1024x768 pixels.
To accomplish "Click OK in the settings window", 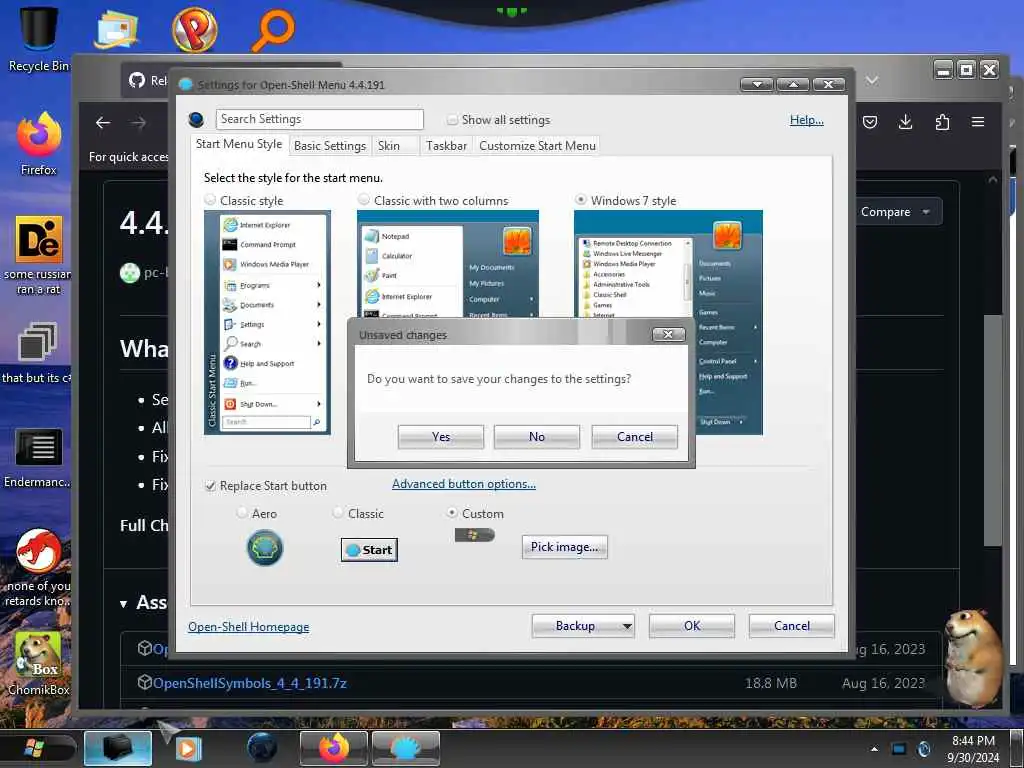I will pos(692,626).
